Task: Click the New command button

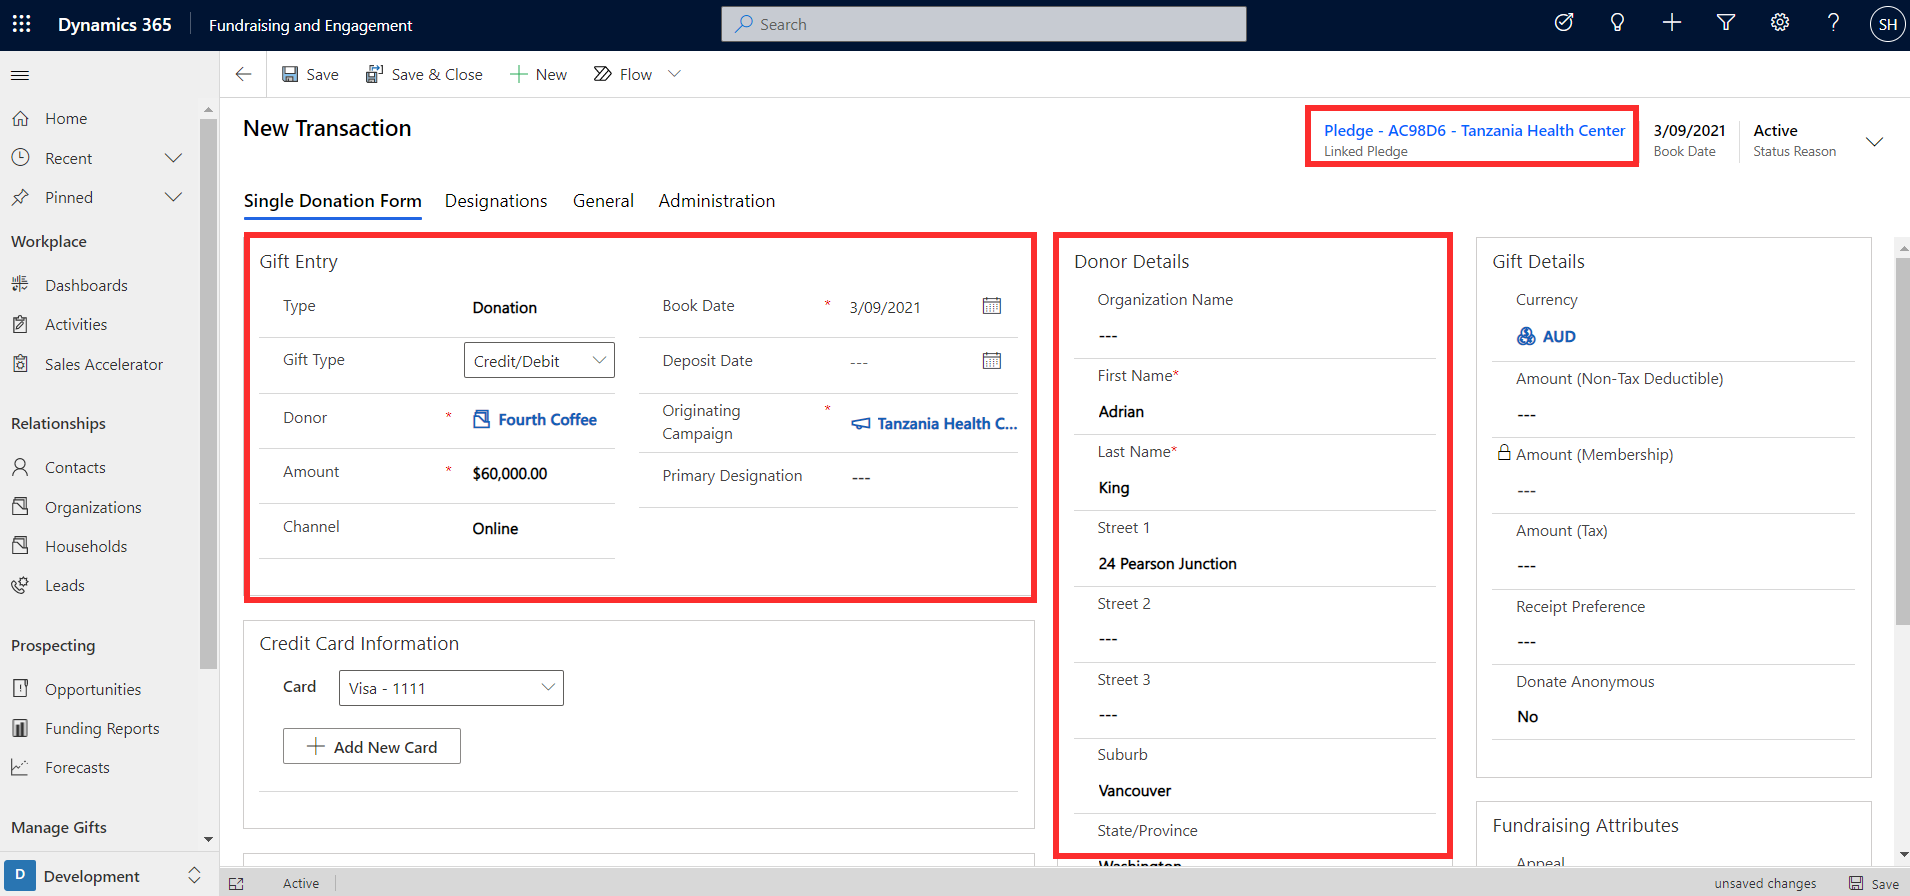Action: tap(538, 74)
